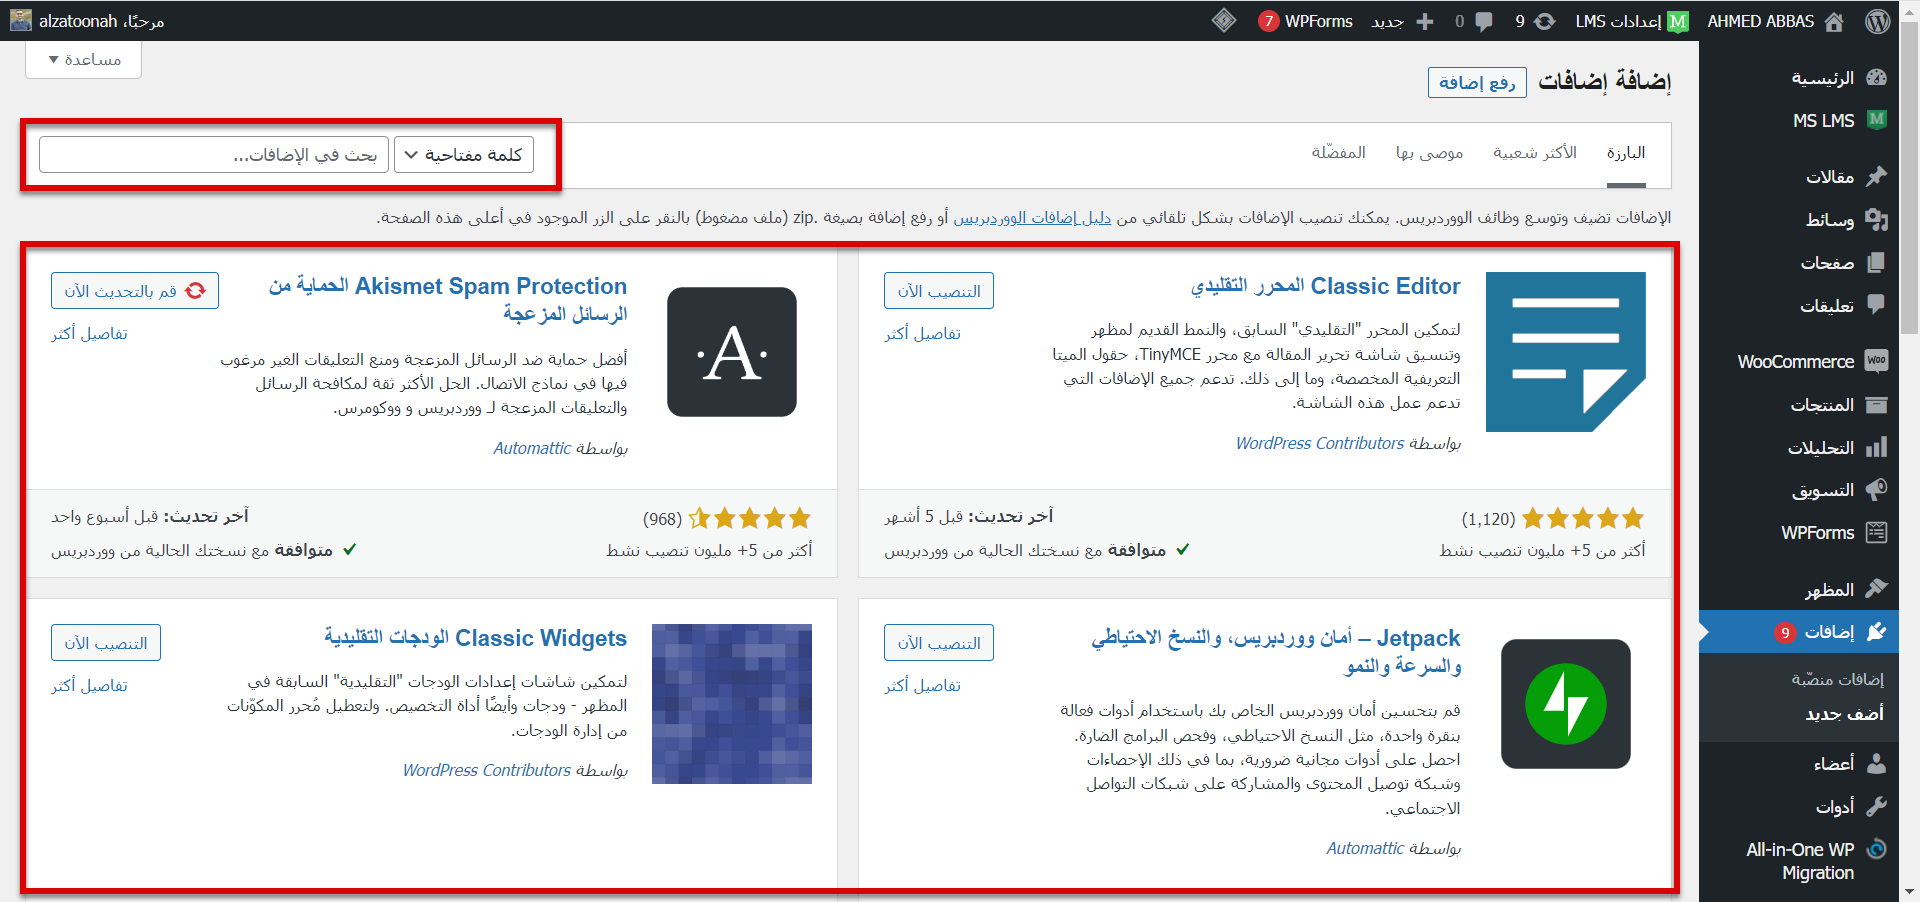Image resolution: width=1920 pixels, height=902 pixels.
Task: Open WPForms admin bar item
Action: [x=1306, y=21]
